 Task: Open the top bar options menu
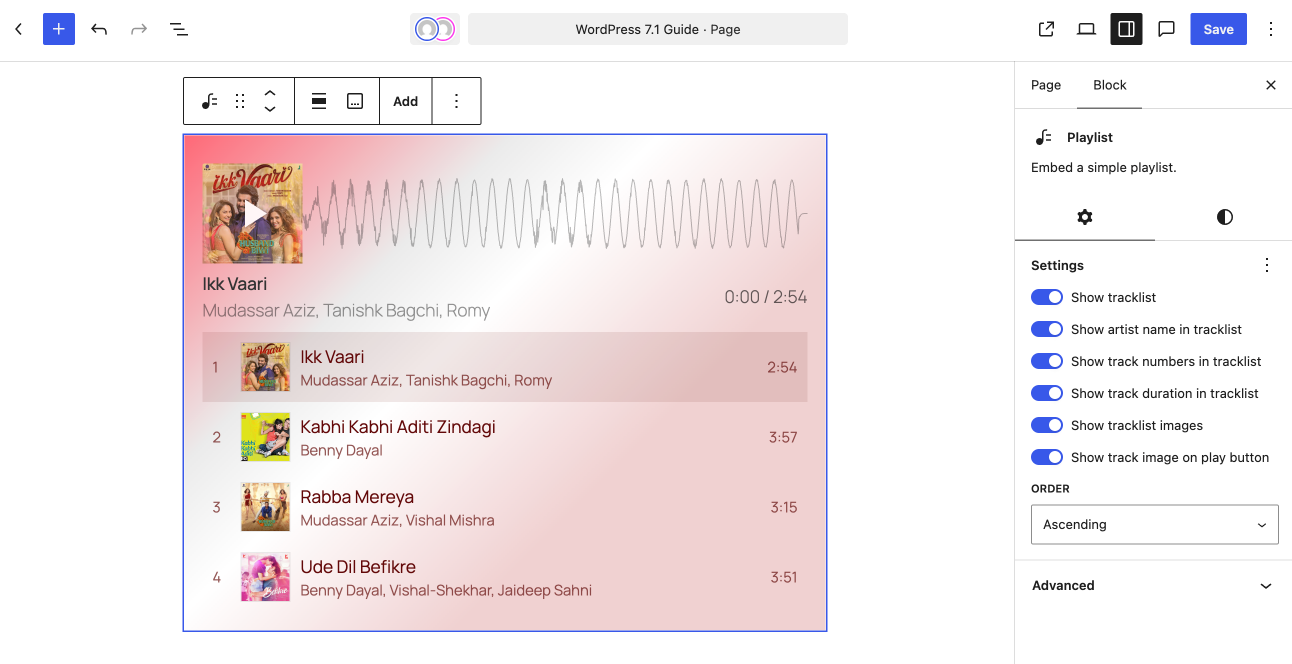tap(1271, 29)
